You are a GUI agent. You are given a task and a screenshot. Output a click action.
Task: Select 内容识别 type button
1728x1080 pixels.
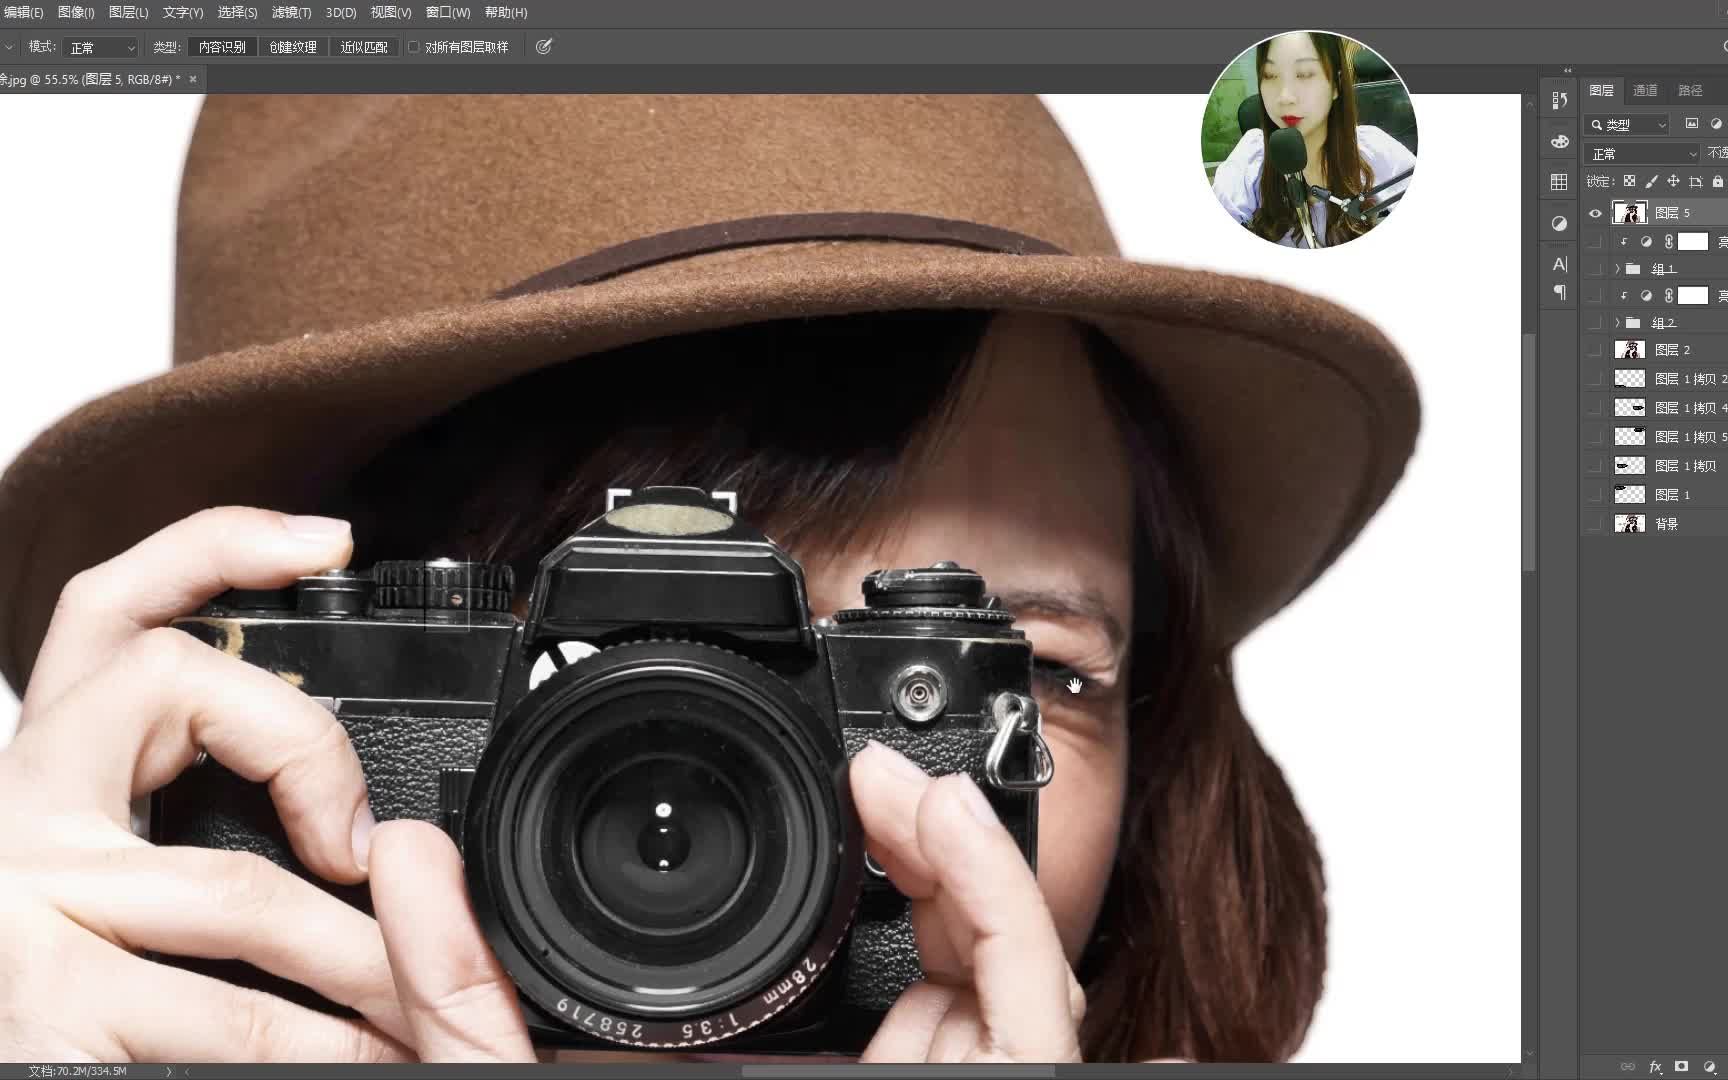tap(222, 47)
